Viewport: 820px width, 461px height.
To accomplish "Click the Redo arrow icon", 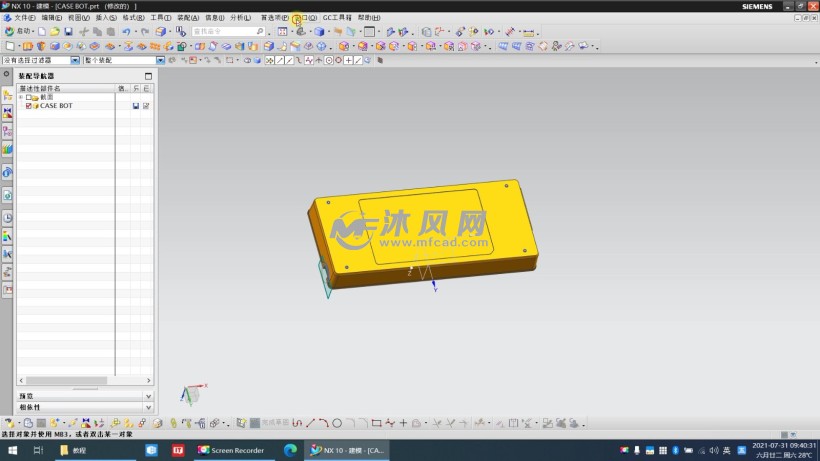I will 145,32.
